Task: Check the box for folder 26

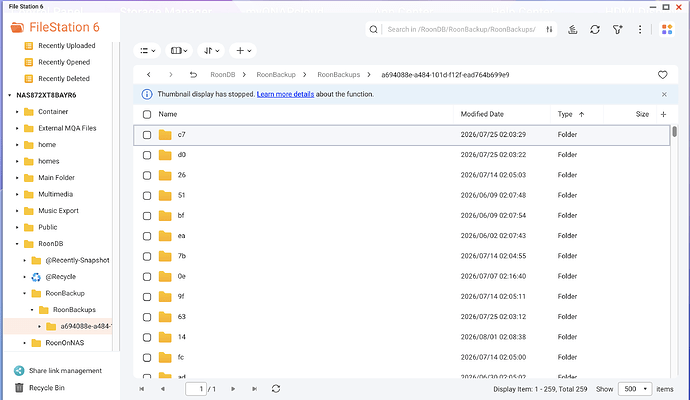Action: 147,176
